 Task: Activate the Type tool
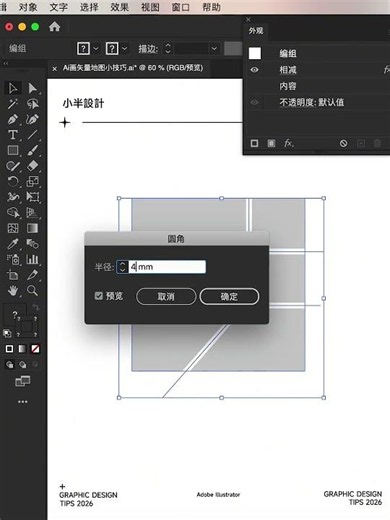coord(13,135)
